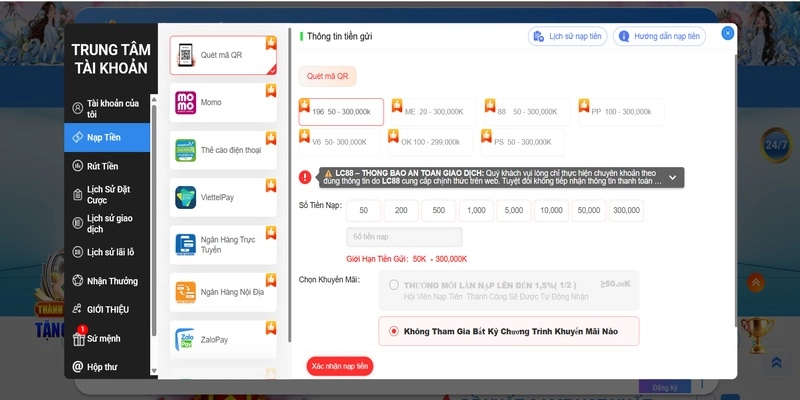Open Sứ mệnh with notification badge

[107, 338]
